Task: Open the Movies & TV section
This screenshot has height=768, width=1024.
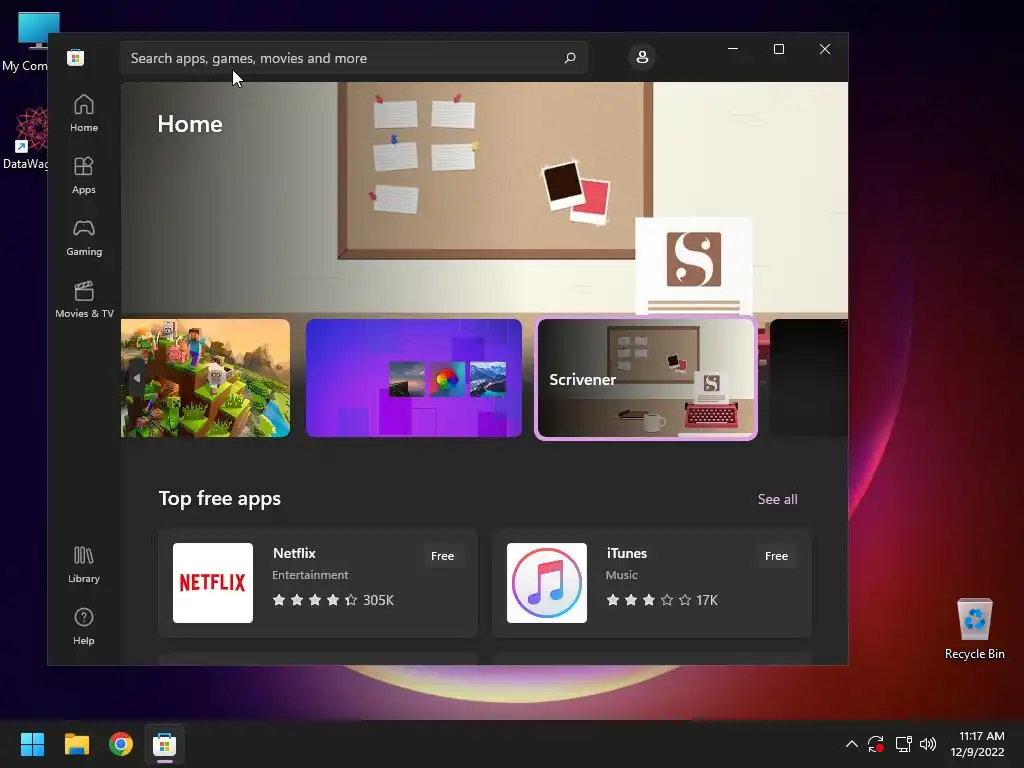Action: (84, 299)
